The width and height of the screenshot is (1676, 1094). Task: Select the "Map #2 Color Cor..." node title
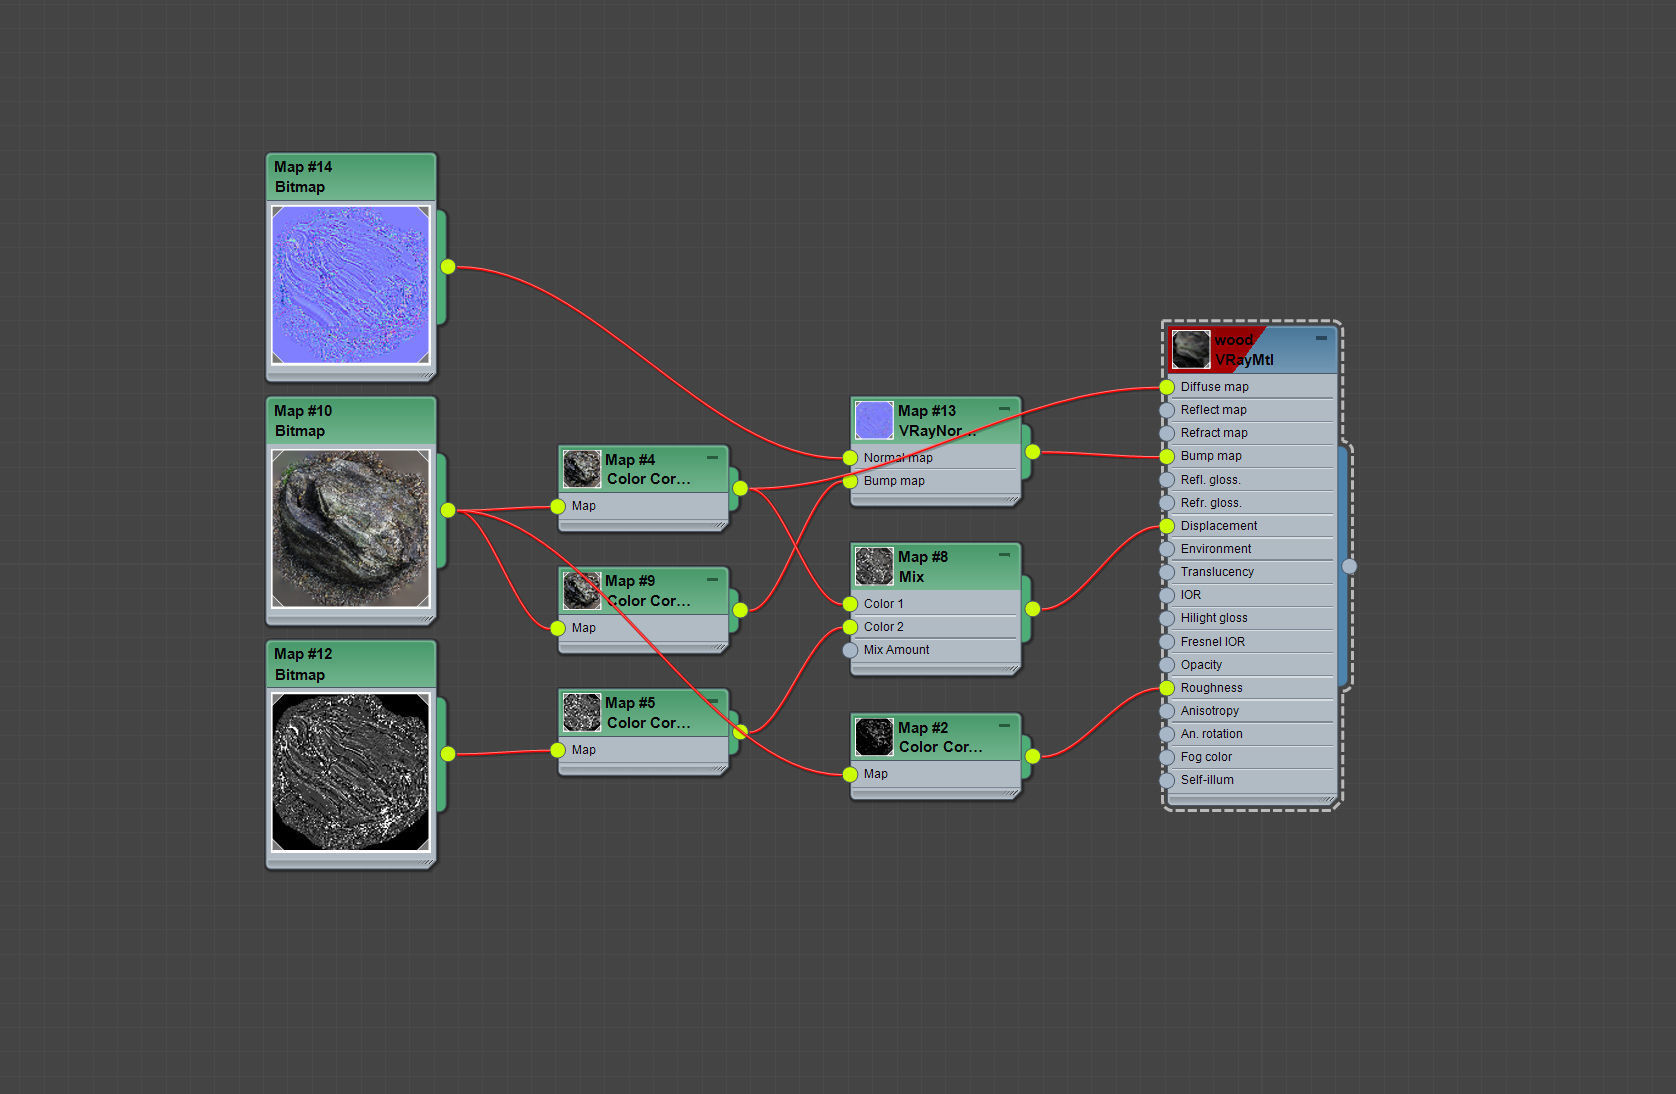pyautogui.click(x=940, y=737)
